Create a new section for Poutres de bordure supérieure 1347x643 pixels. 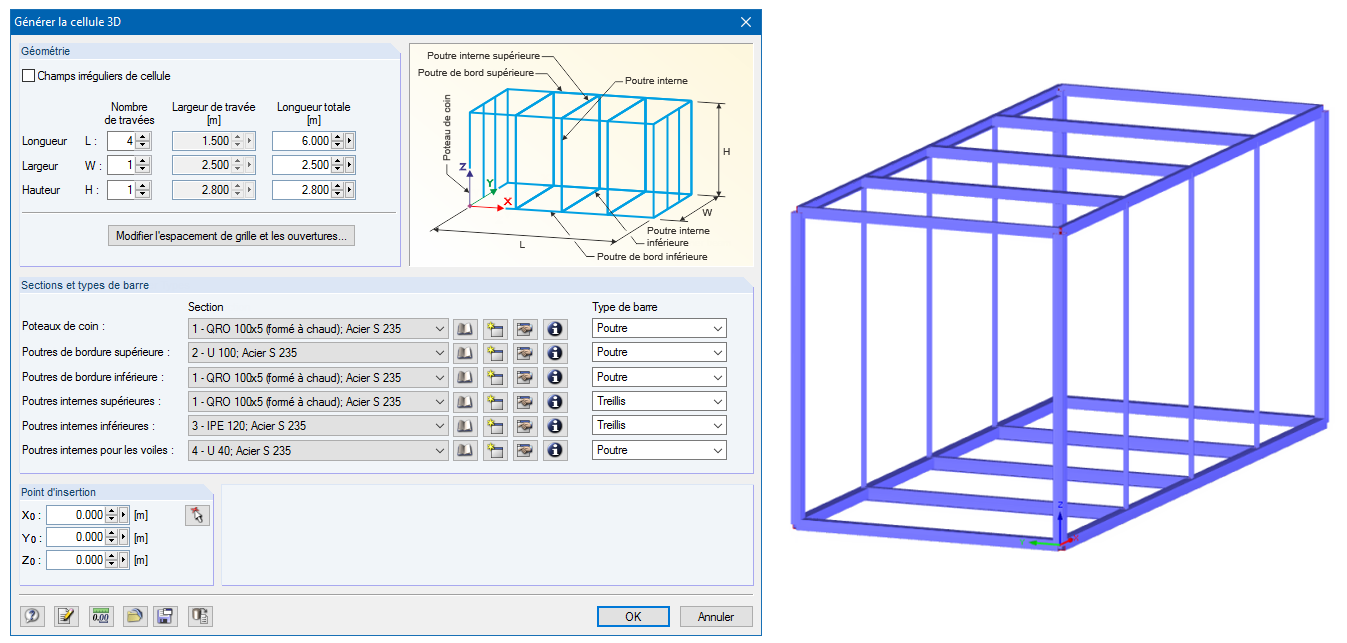[x=495, y=353]
